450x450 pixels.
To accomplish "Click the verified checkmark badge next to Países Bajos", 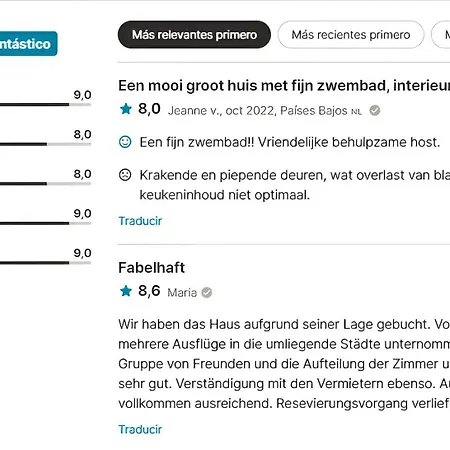I will (x=375, y=110).
